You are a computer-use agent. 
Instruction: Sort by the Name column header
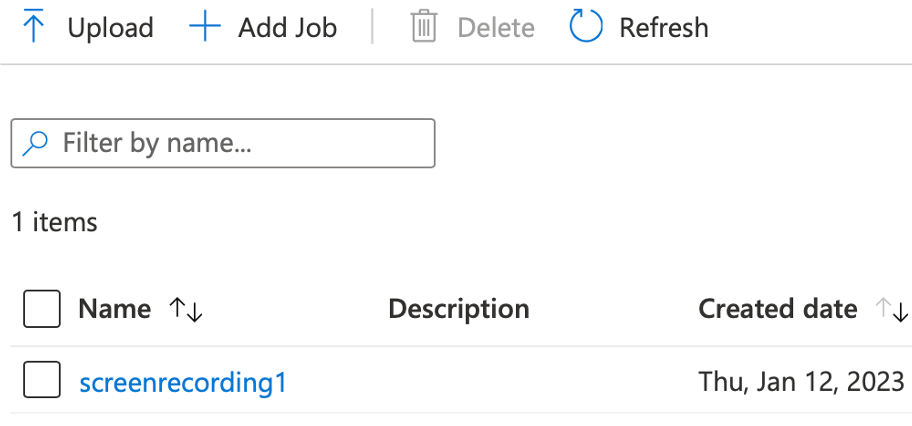coord(115,309)
